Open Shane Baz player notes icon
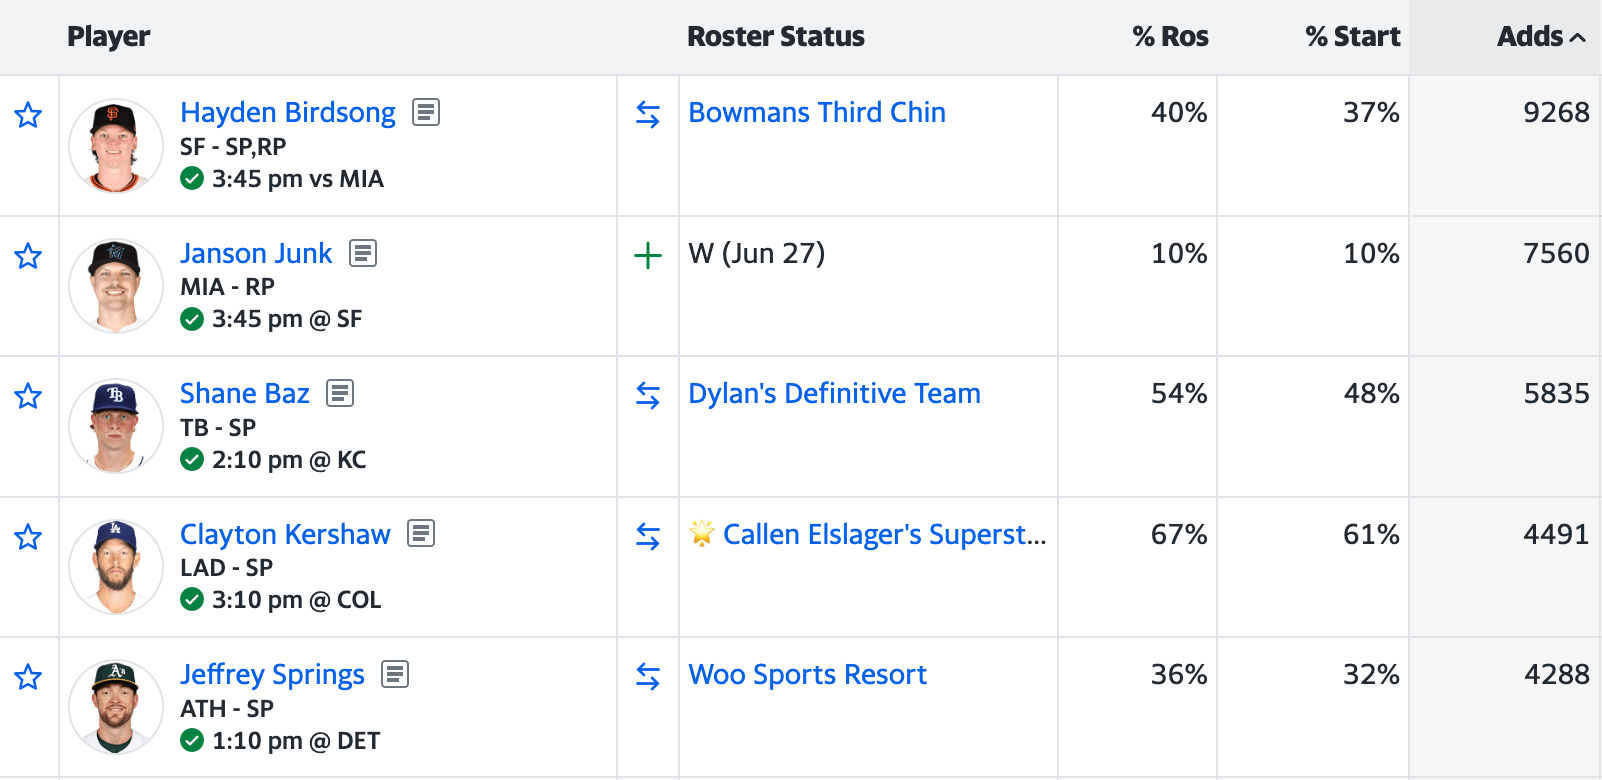Image resolution: width=1602 pixels, height=780 pixels. (x=340, y=393)
